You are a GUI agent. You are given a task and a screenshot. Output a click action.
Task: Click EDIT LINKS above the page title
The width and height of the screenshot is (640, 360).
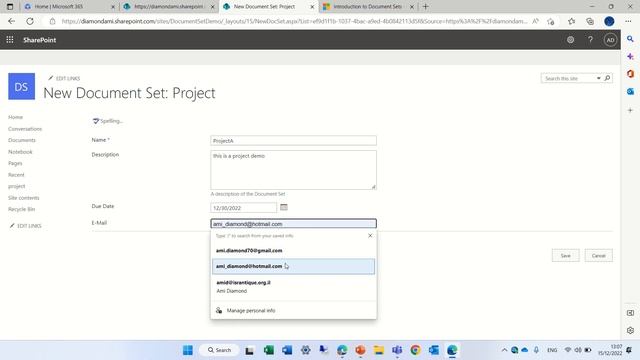coord(64,78)
